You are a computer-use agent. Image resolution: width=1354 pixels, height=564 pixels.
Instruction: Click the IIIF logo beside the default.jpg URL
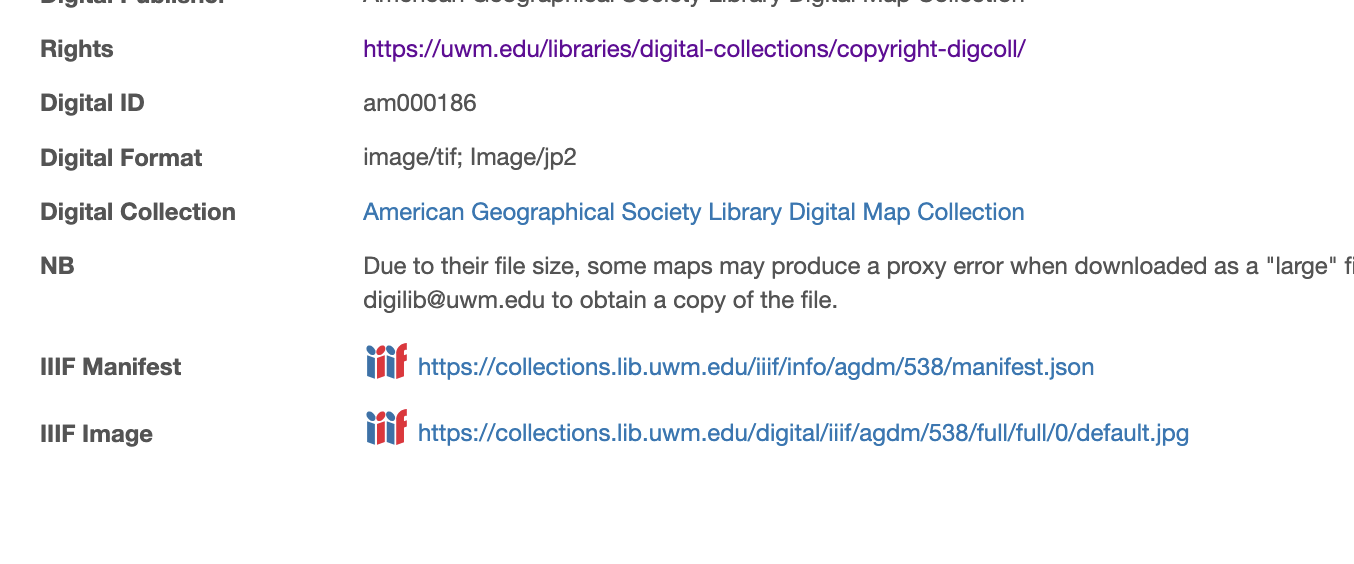[386, 428]
